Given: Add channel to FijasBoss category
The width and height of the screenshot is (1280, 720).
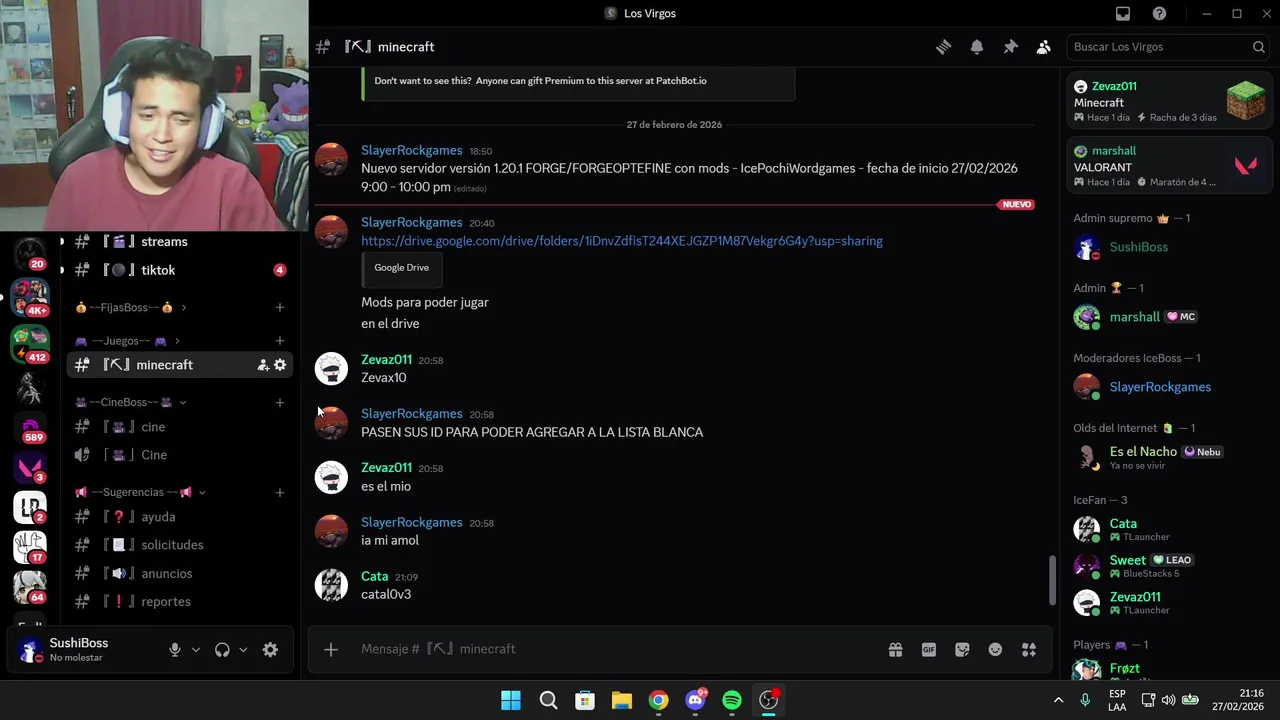Looking at the screenshot, I should click(280, 308).
